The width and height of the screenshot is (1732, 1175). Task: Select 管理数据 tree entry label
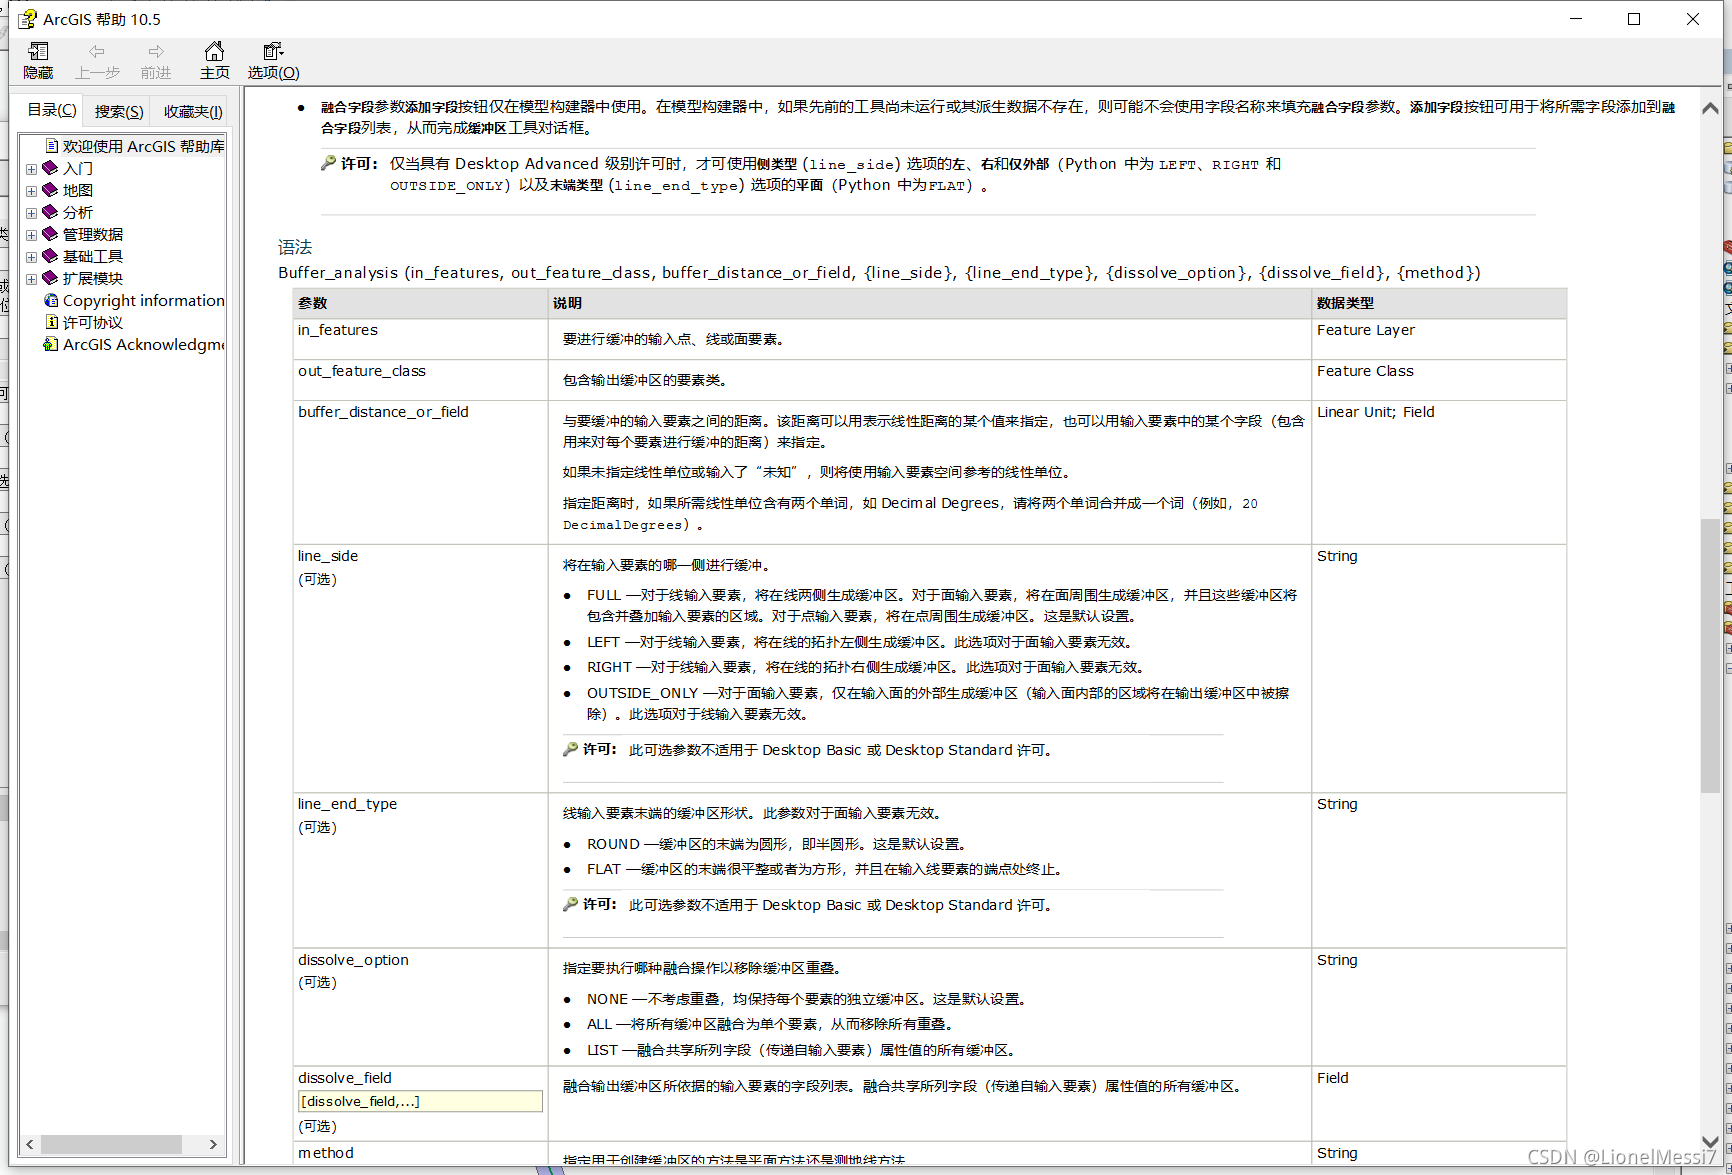[x=93, y=234]
